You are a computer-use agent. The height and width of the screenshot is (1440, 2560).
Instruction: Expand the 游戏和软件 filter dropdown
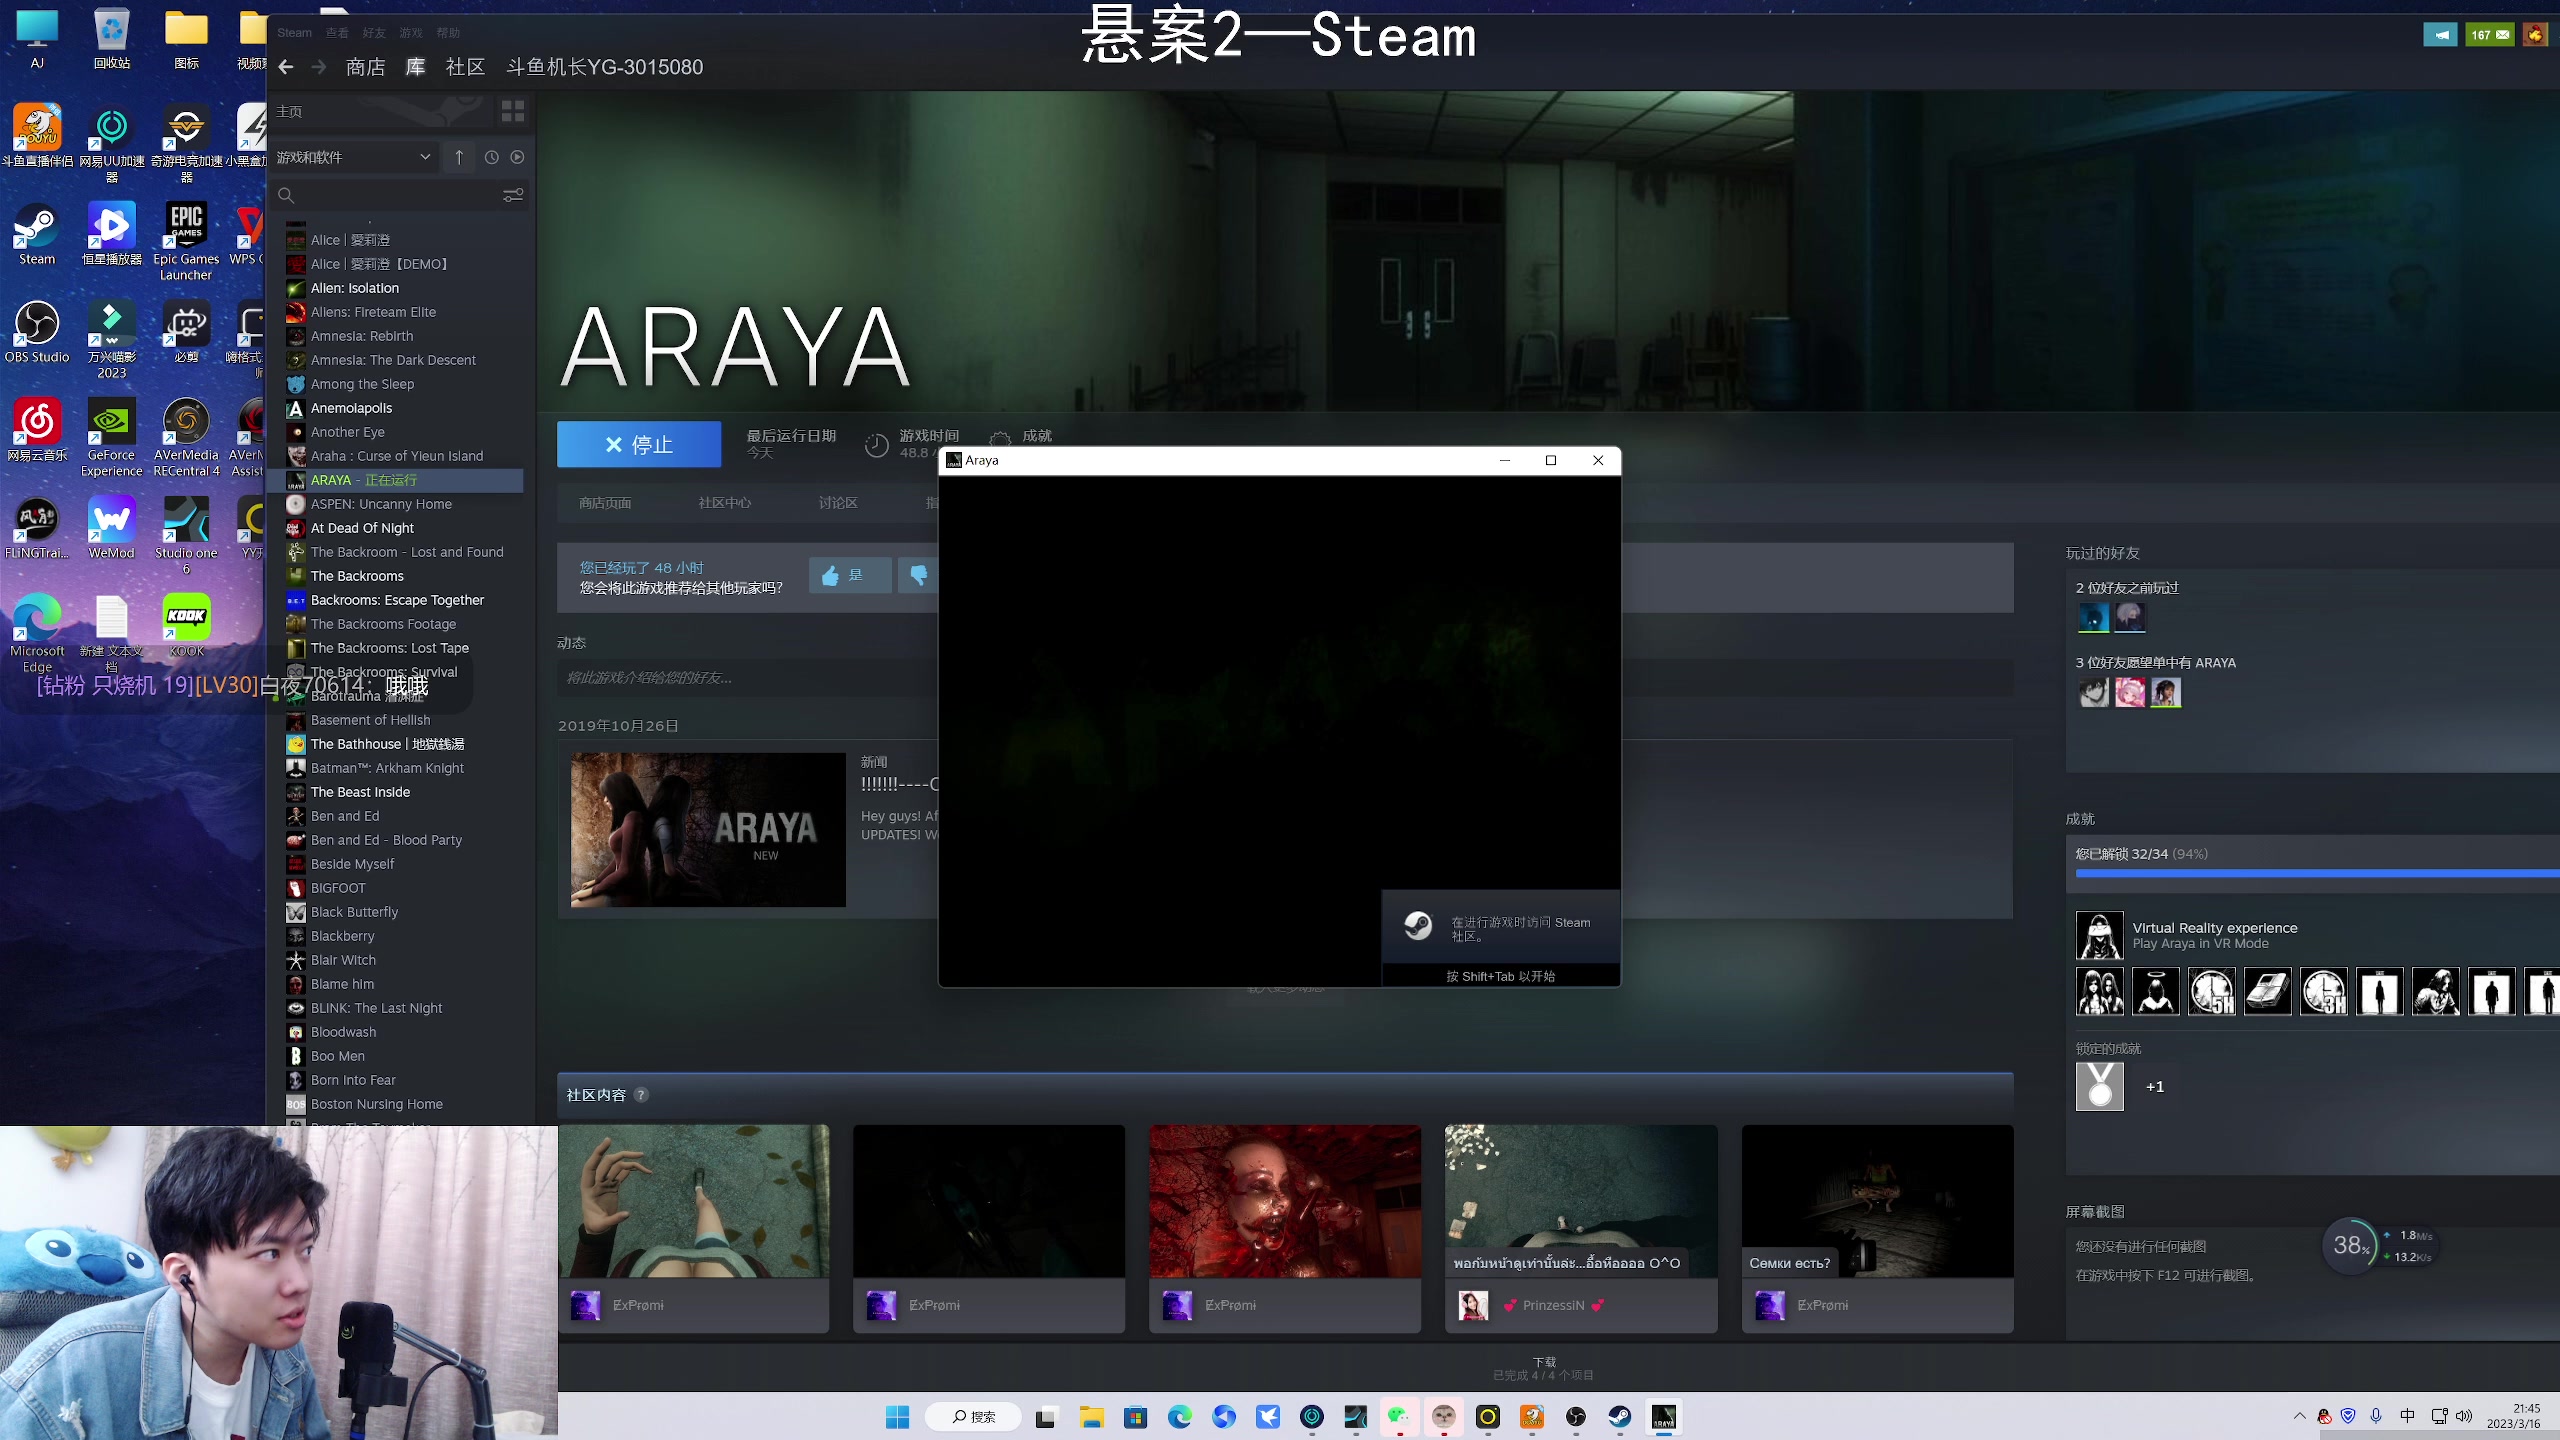pos(424,157)
